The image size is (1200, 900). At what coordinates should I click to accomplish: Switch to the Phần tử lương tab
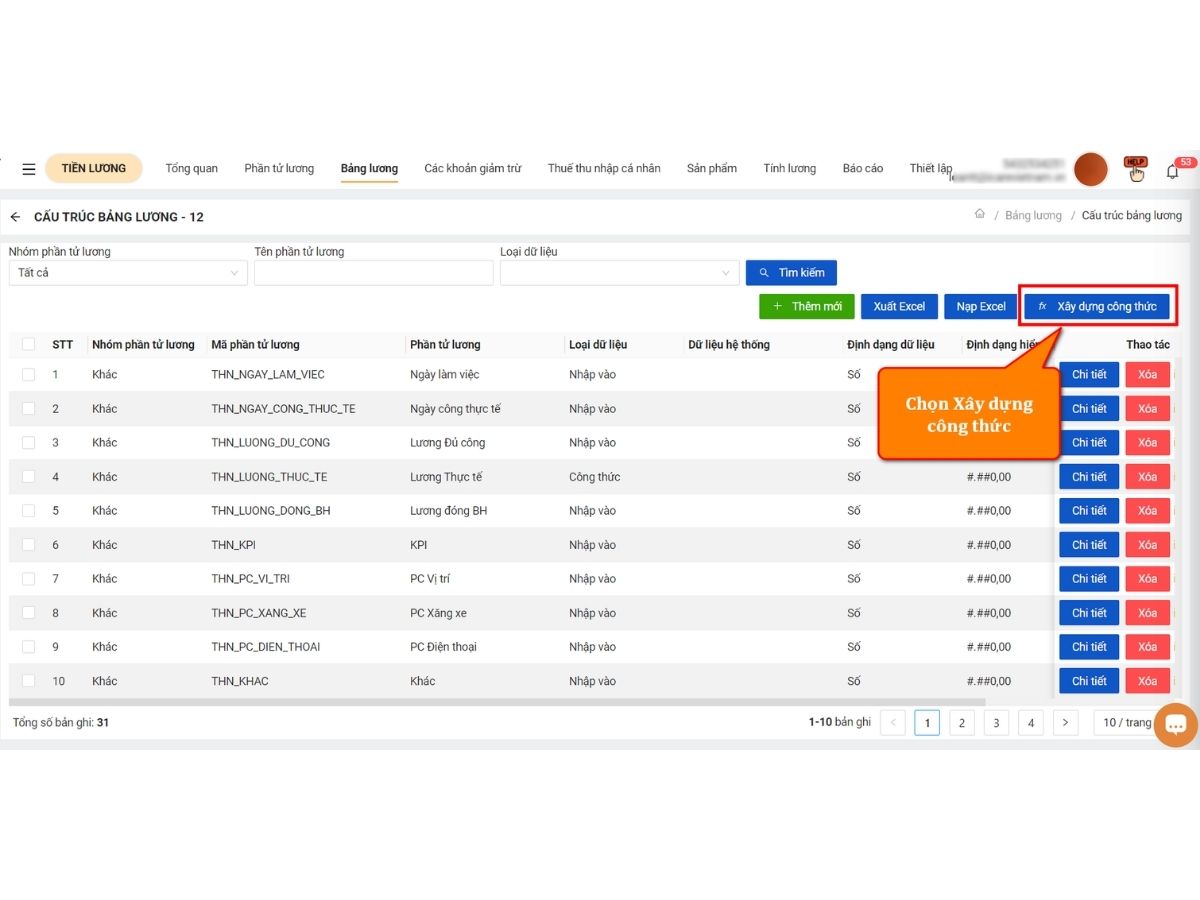point(279,169)
